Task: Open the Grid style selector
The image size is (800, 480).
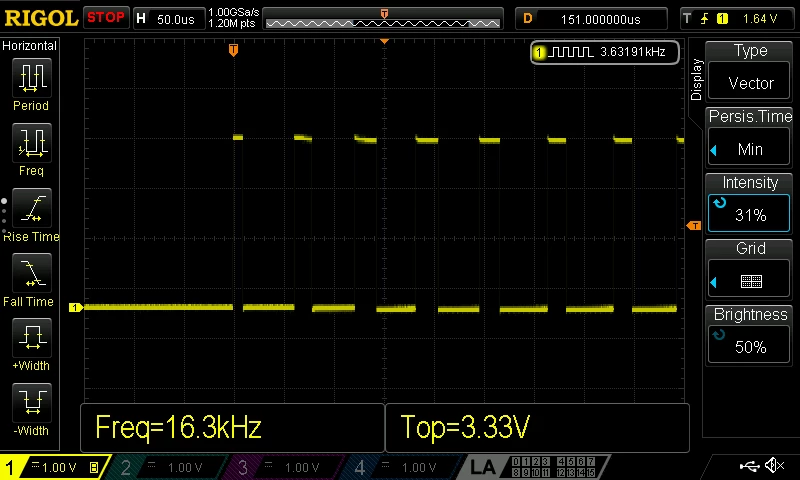Action: point(749,281)
